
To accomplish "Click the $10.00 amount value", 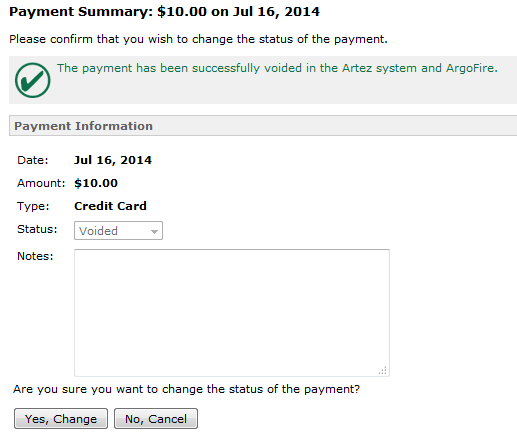I will [96, 183].
